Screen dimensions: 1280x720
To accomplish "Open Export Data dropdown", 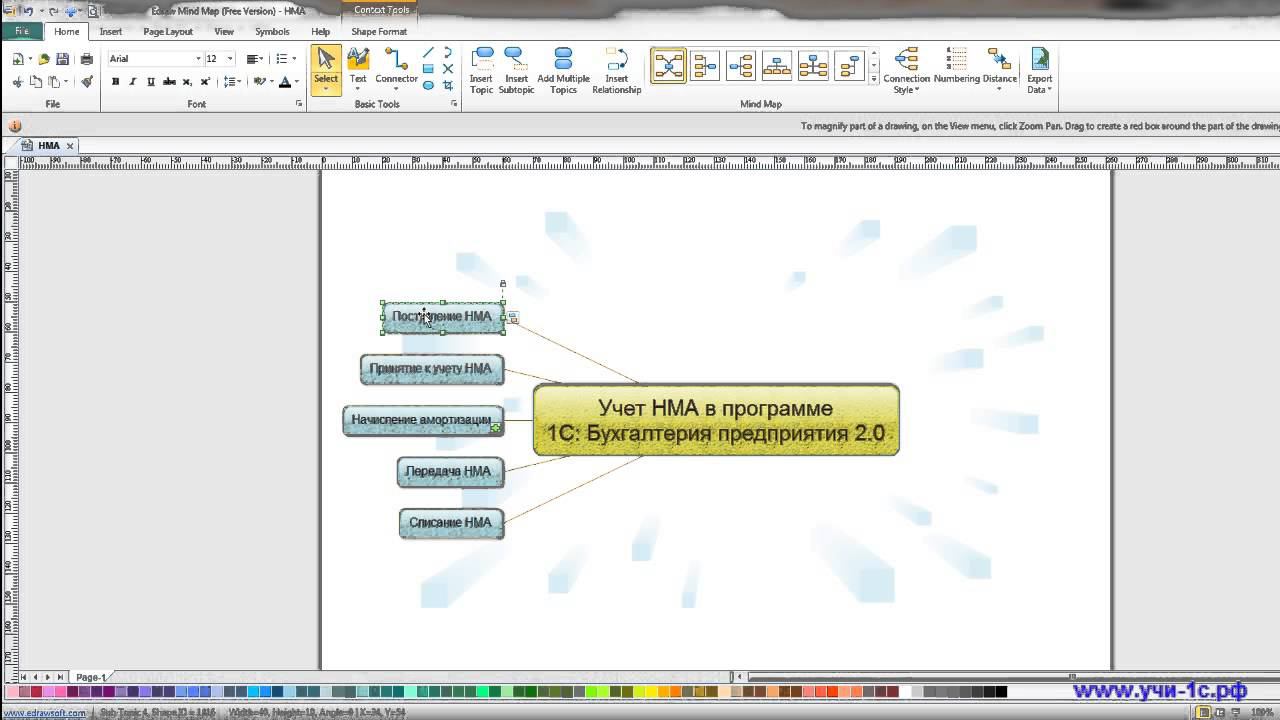I will pyautogui.click(x=1039, y=71).
